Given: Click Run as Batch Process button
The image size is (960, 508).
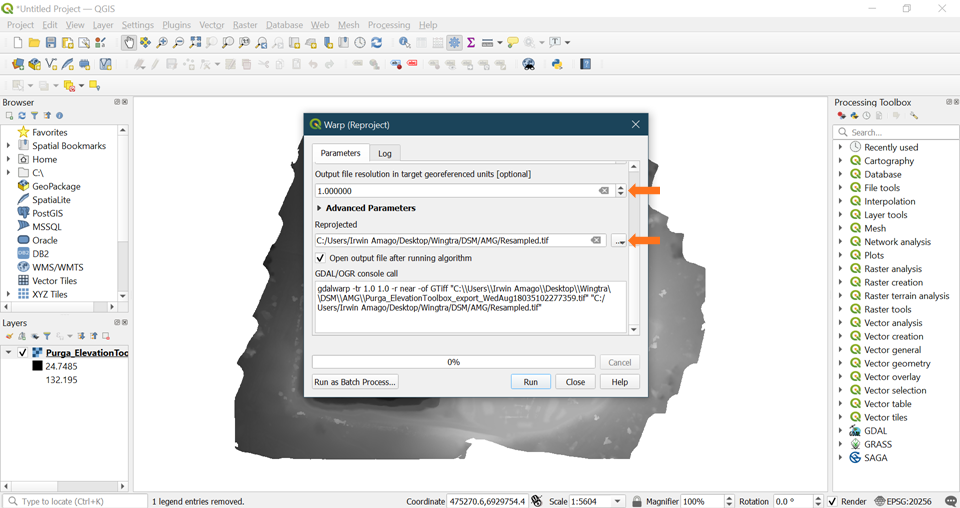Looking at the screenshot, I should coord(355,382).
